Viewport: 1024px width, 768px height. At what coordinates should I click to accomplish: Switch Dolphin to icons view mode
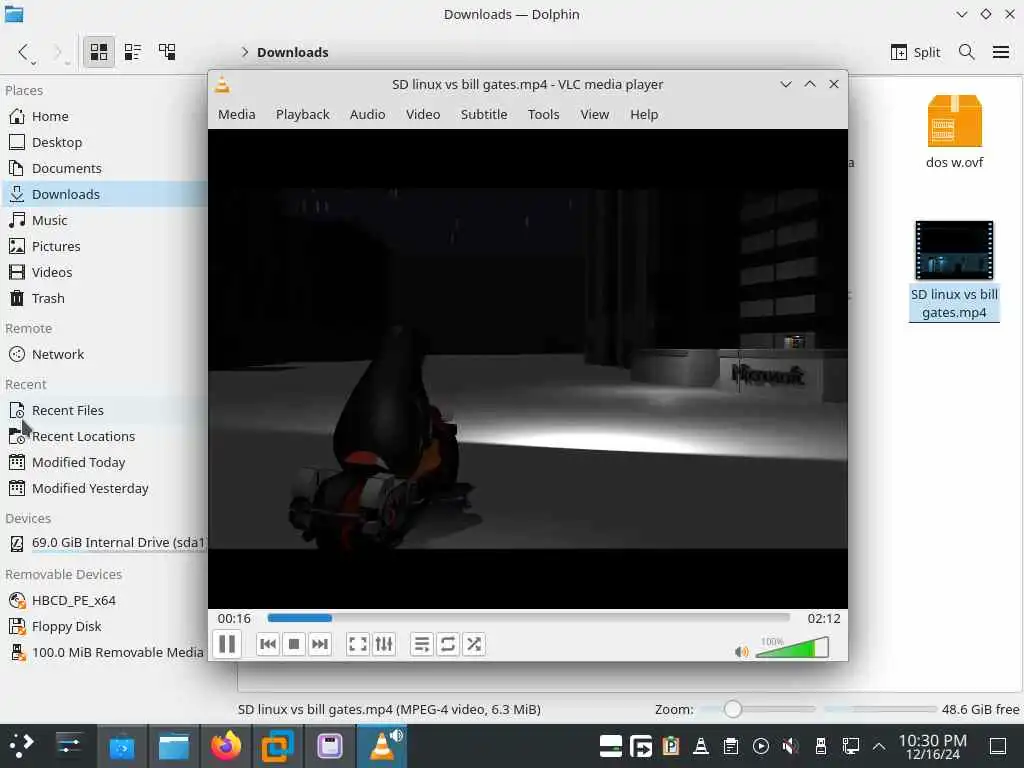(x=99, y=52)
